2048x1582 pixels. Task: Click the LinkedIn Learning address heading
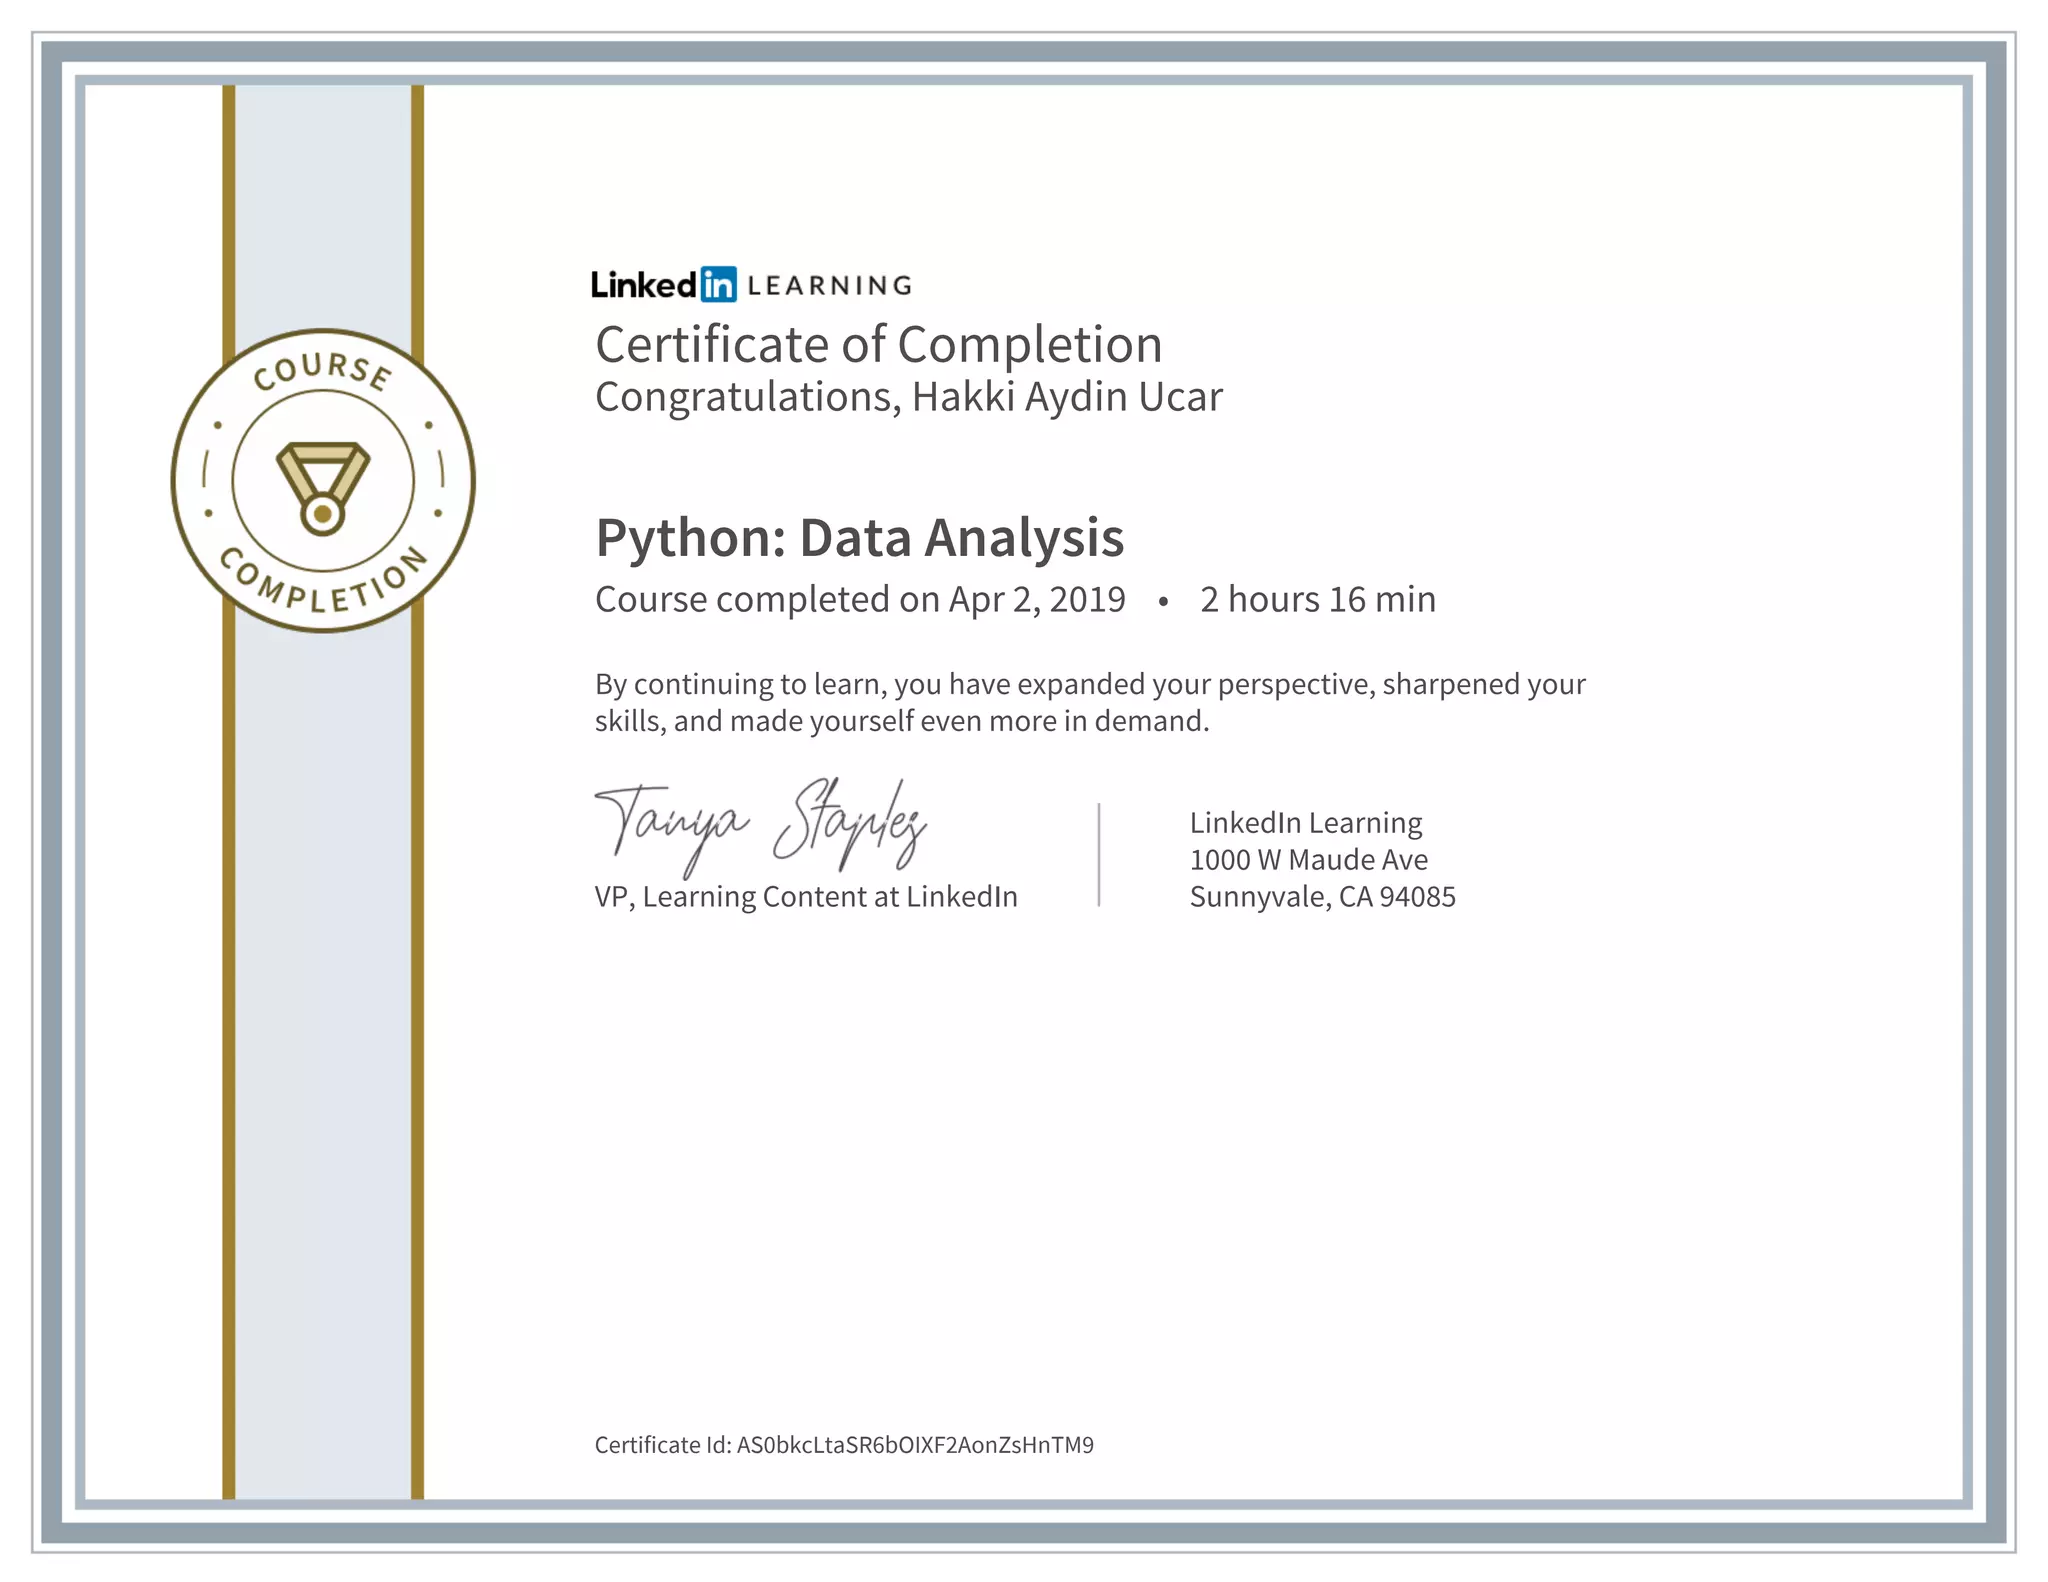[1305, 823]
